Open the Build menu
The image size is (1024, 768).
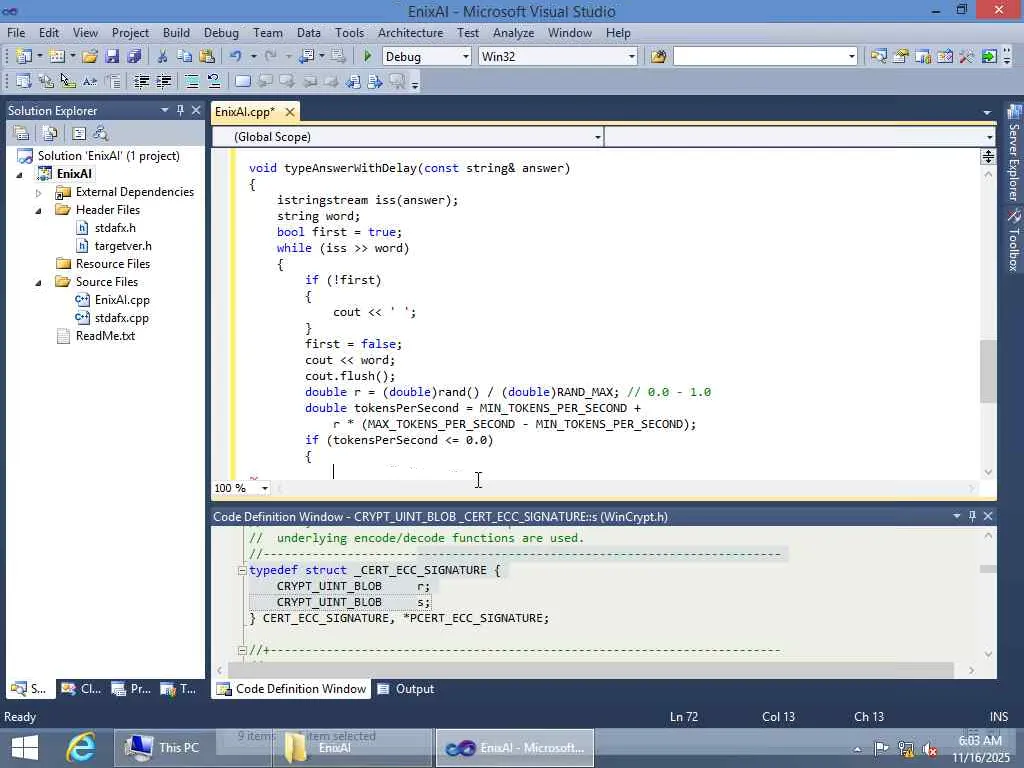click(x=176, y=33)
